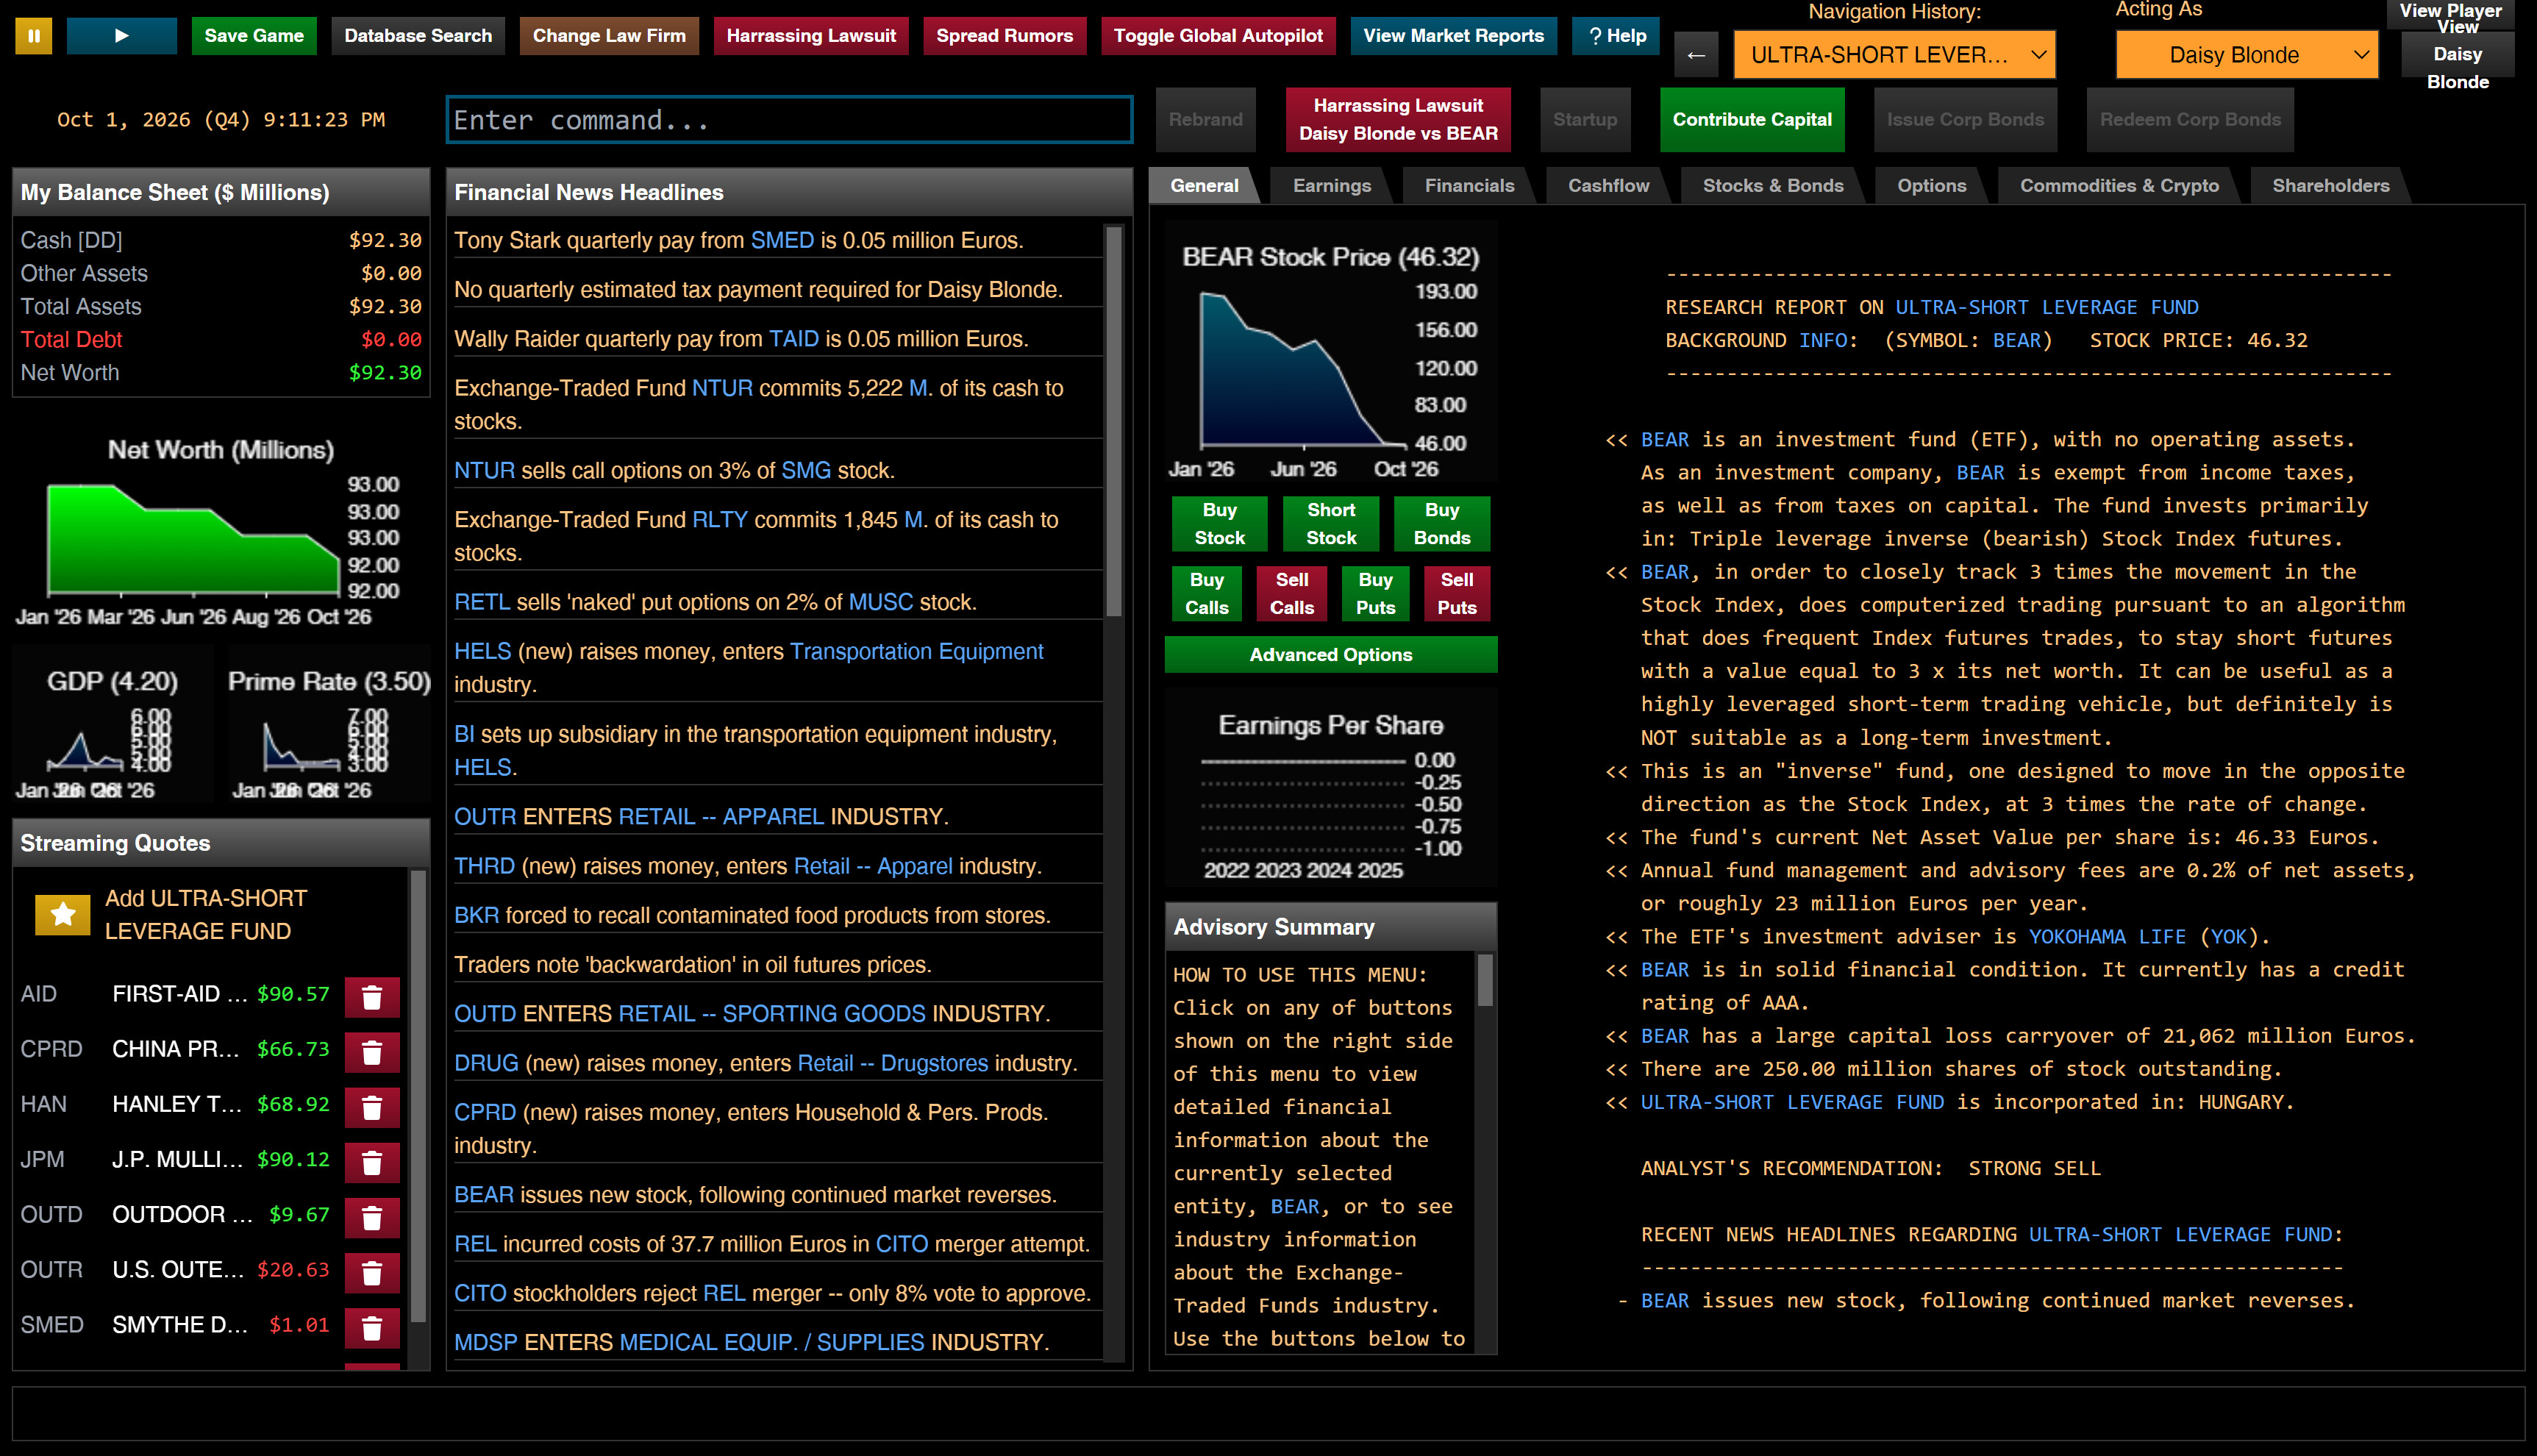2537x1456 pixels.
Task: Resume the simulation with the play icon
Action: point(121,35)
